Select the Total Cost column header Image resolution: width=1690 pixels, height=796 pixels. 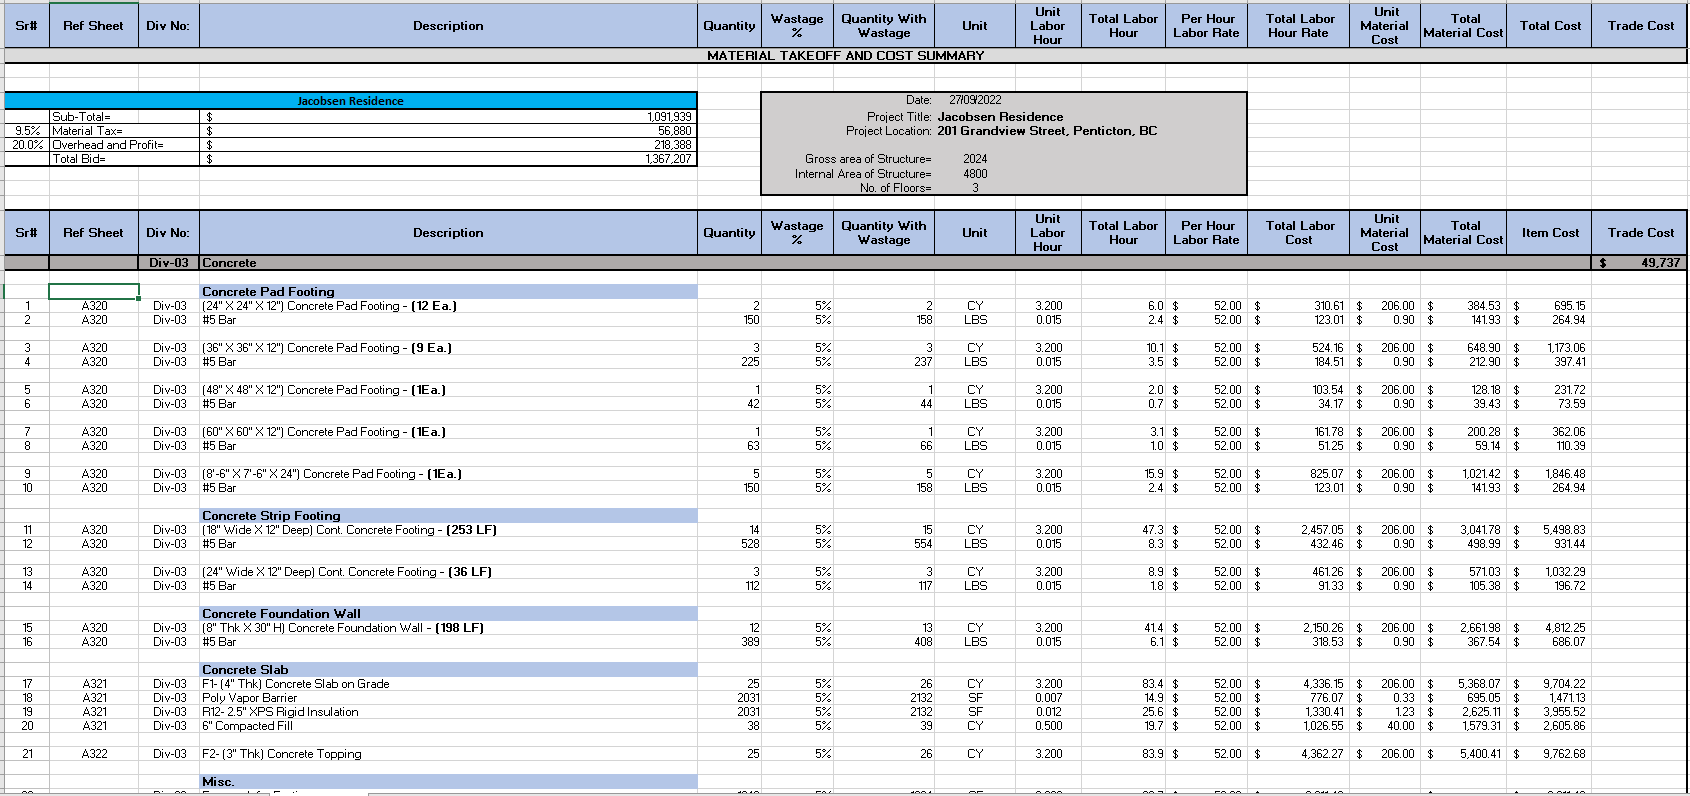point(1550,26)
